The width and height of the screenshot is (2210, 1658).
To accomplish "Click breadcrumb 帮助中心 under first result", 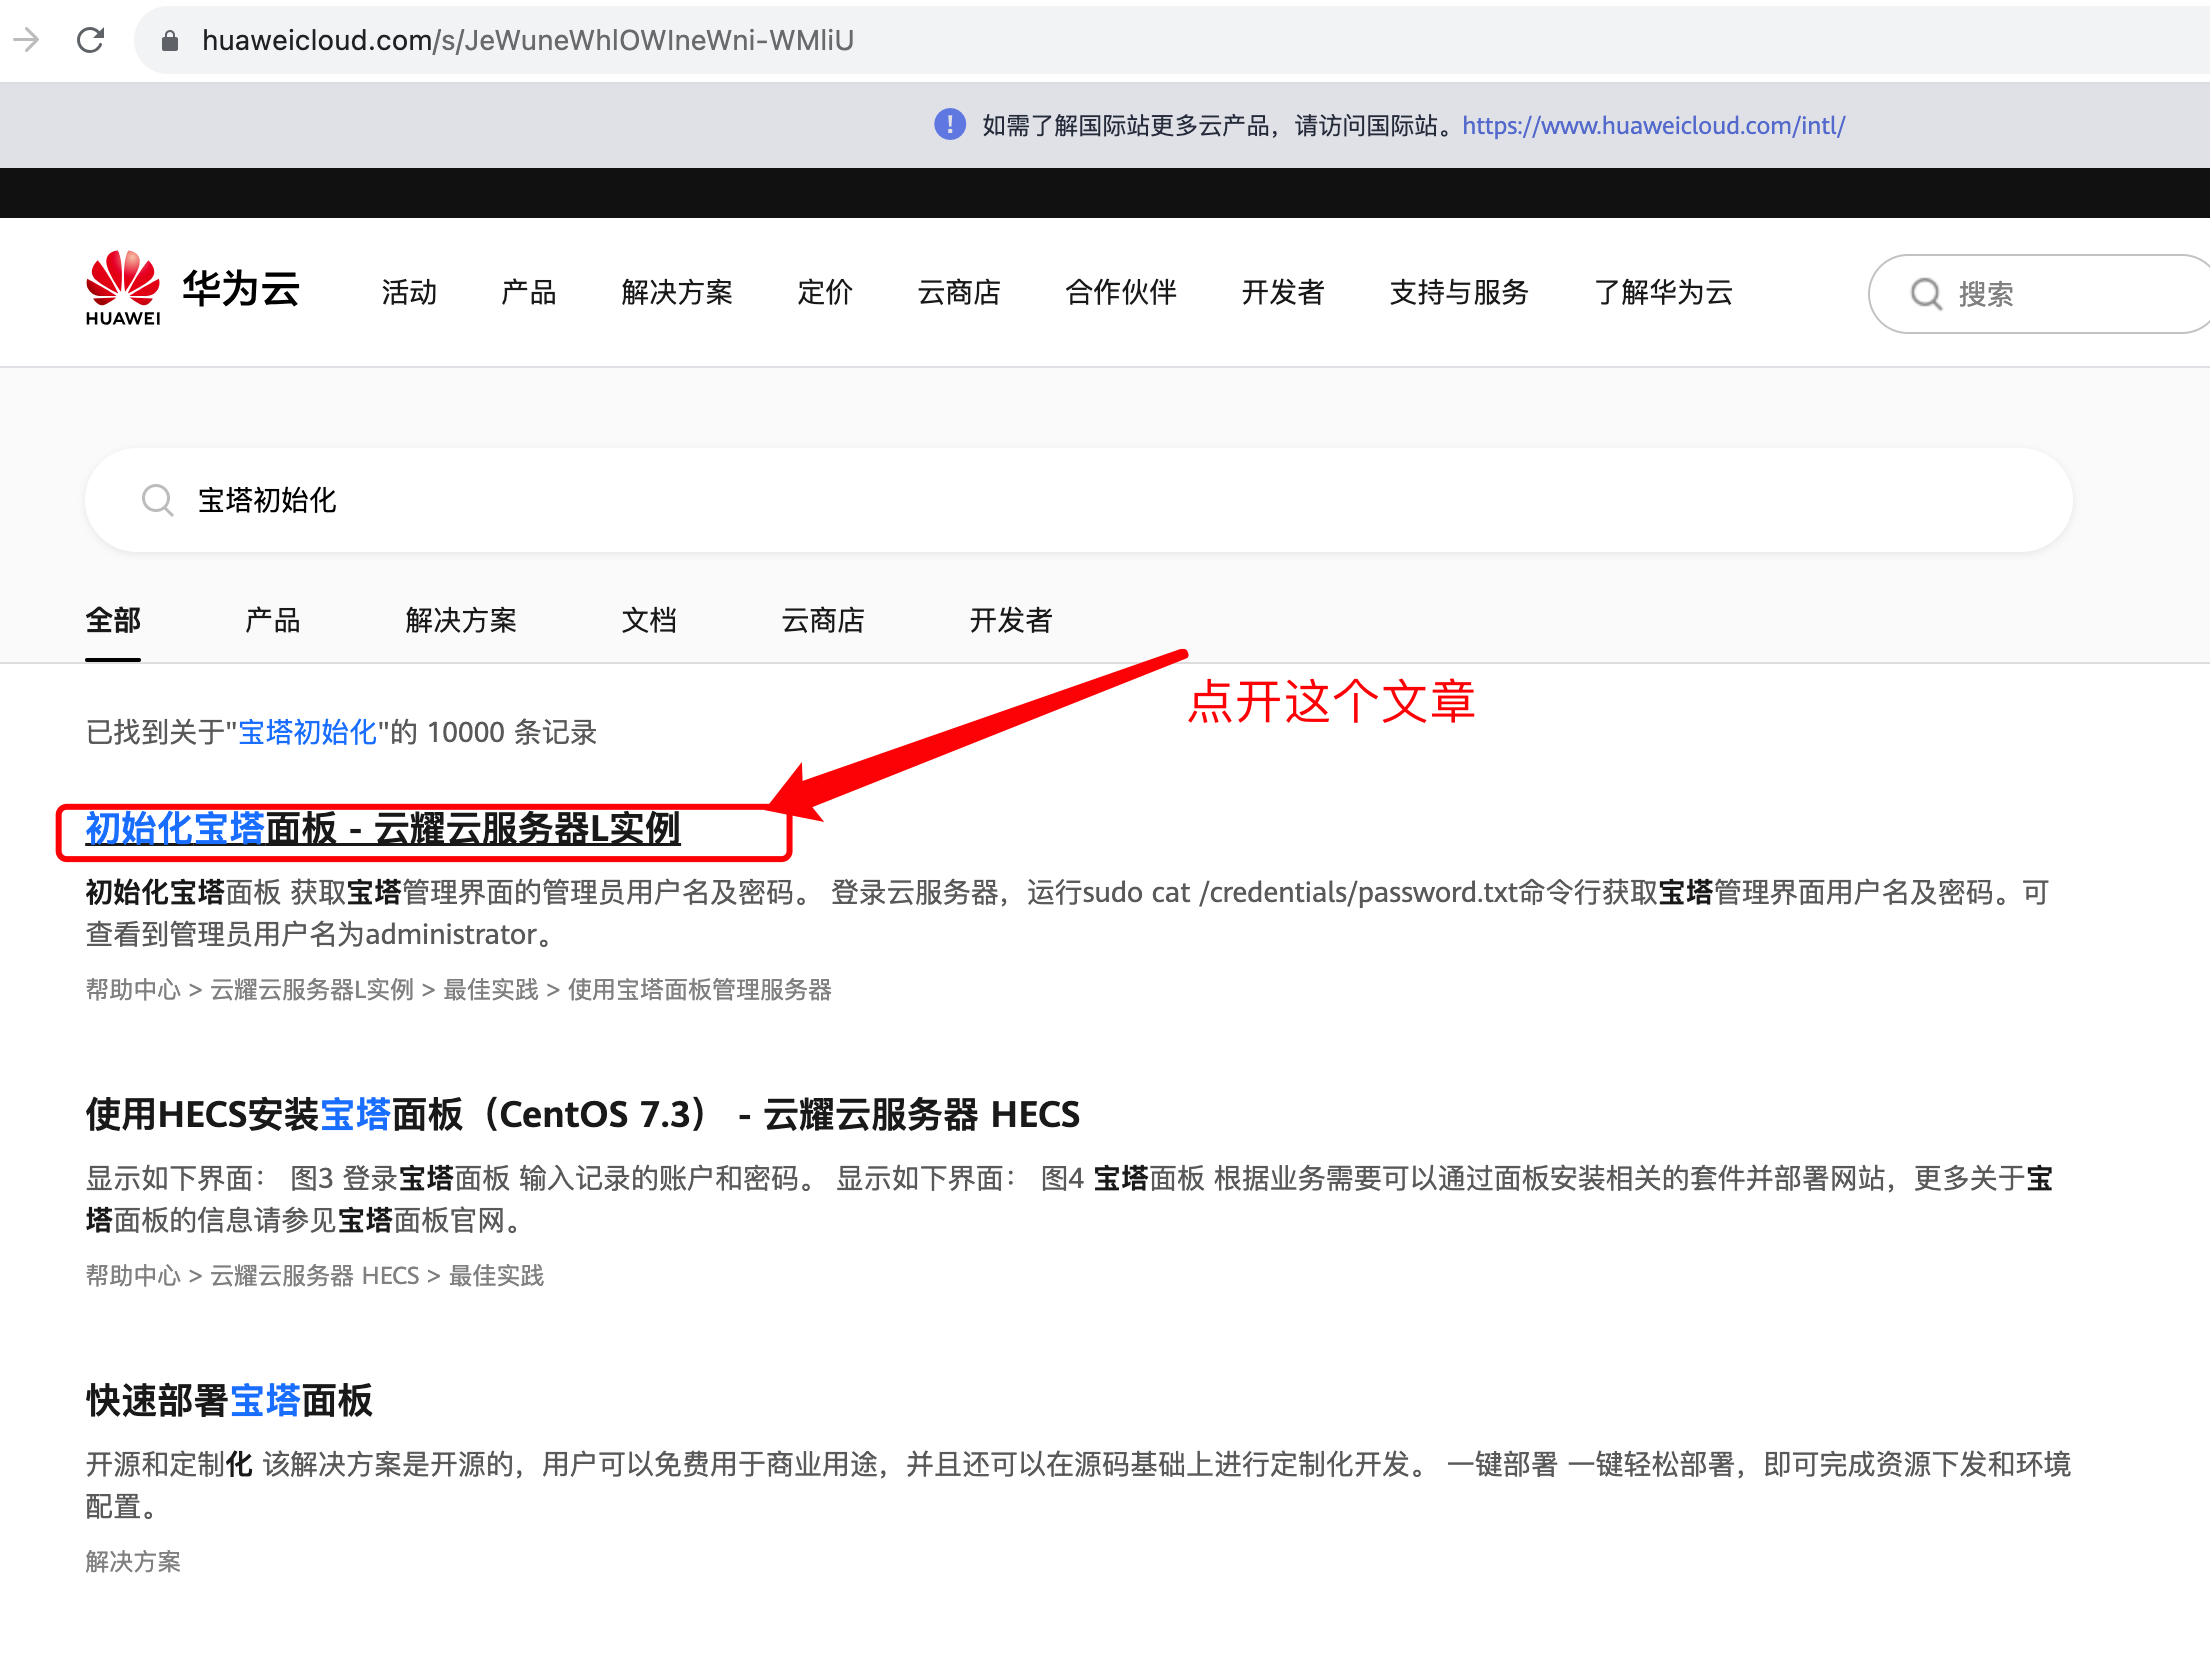I will [x=133, y=990].
